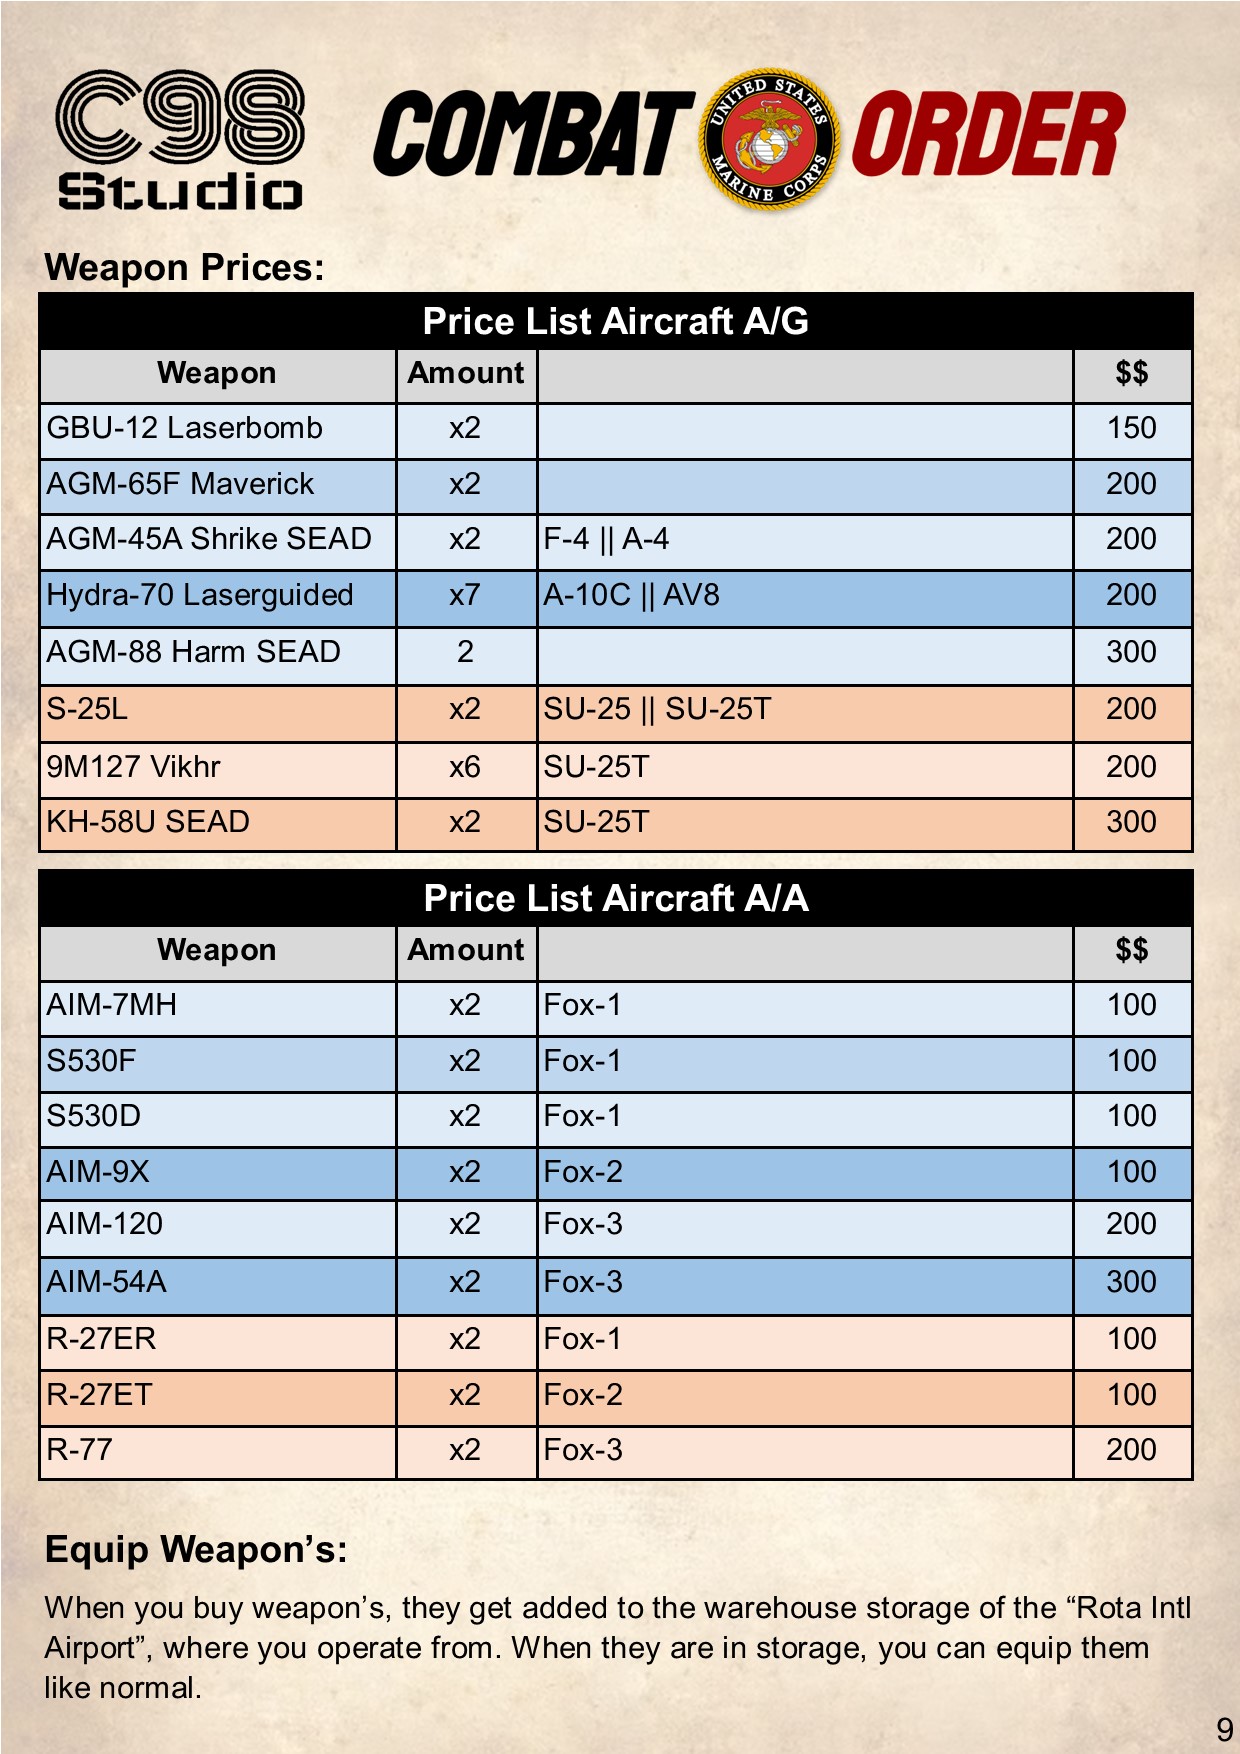Viewport: 1240px width, 1754px height.
Task: Click the AIM-9X Fox-2 label
Action: coord(583,1171)
